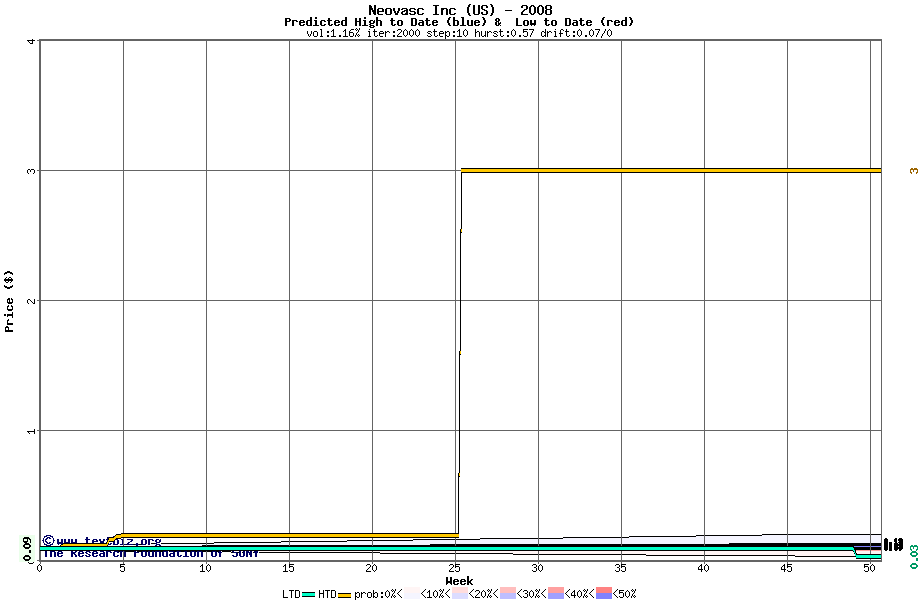Click the "Price ($)" y-axis label

click(9, 301)
